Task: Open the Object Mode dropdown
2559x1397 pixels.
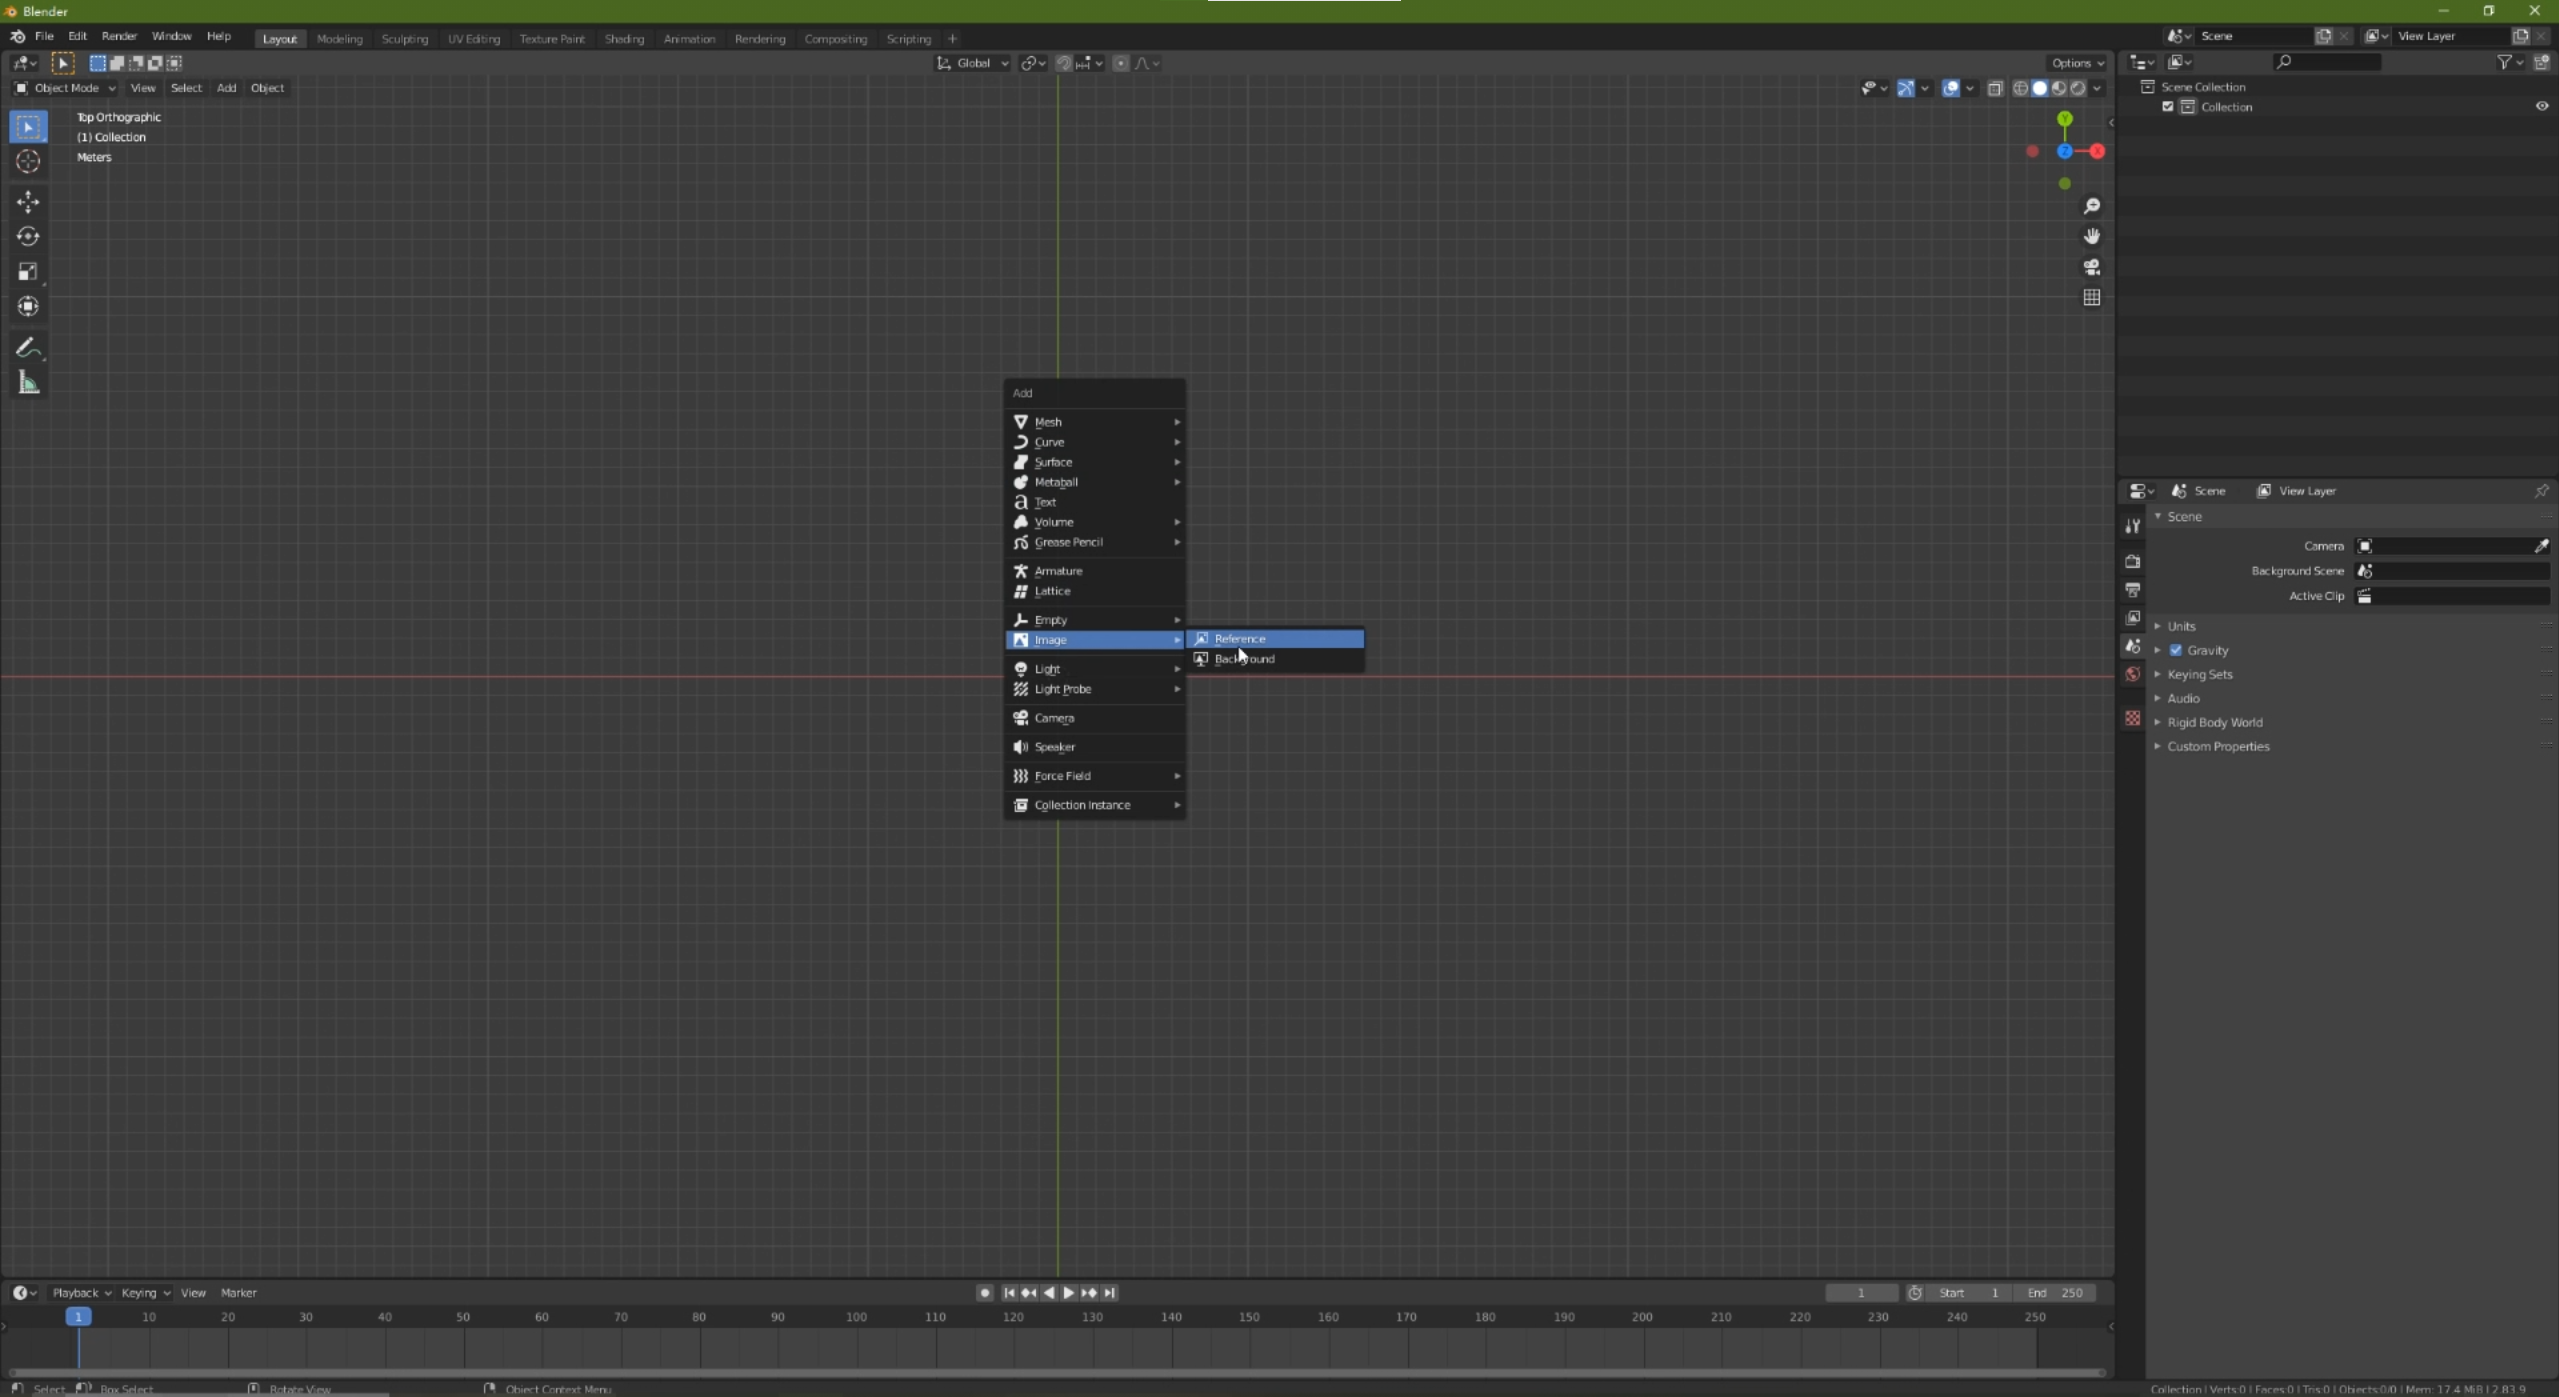Action: pyautogui.click(x=66, y=88)
